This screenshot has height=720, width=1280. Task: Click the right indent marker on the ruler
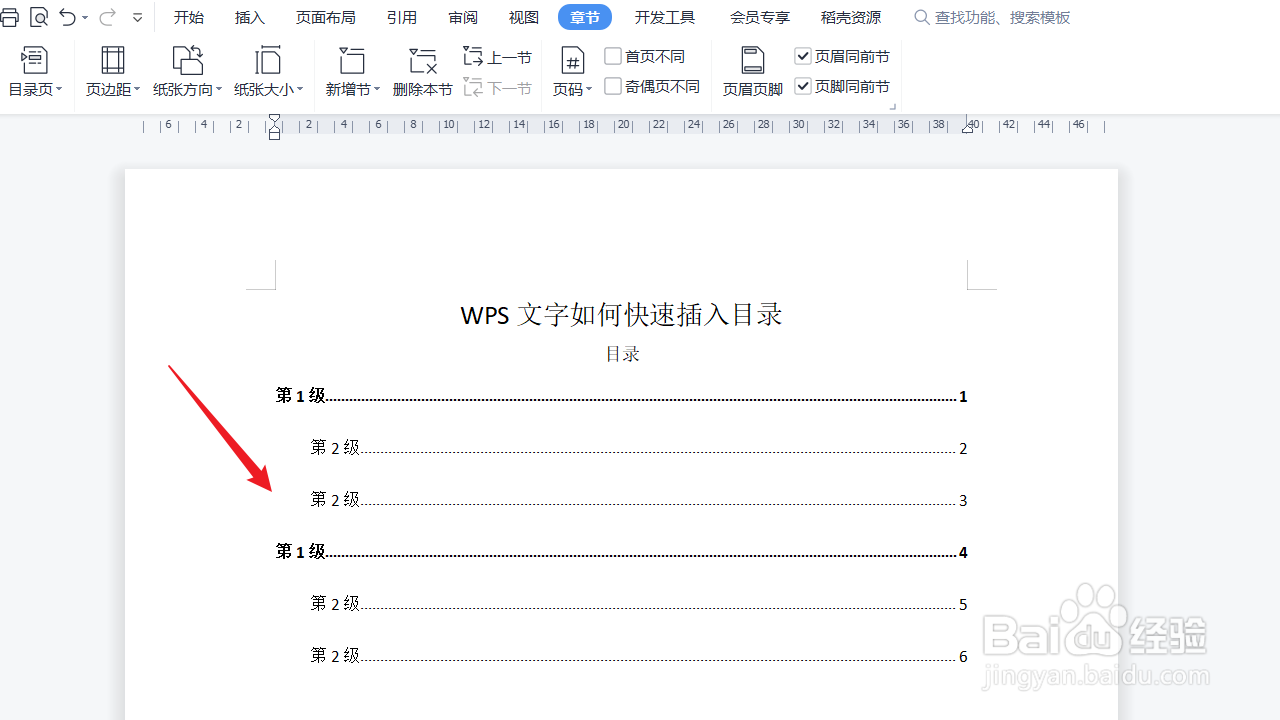coord(968,126)
